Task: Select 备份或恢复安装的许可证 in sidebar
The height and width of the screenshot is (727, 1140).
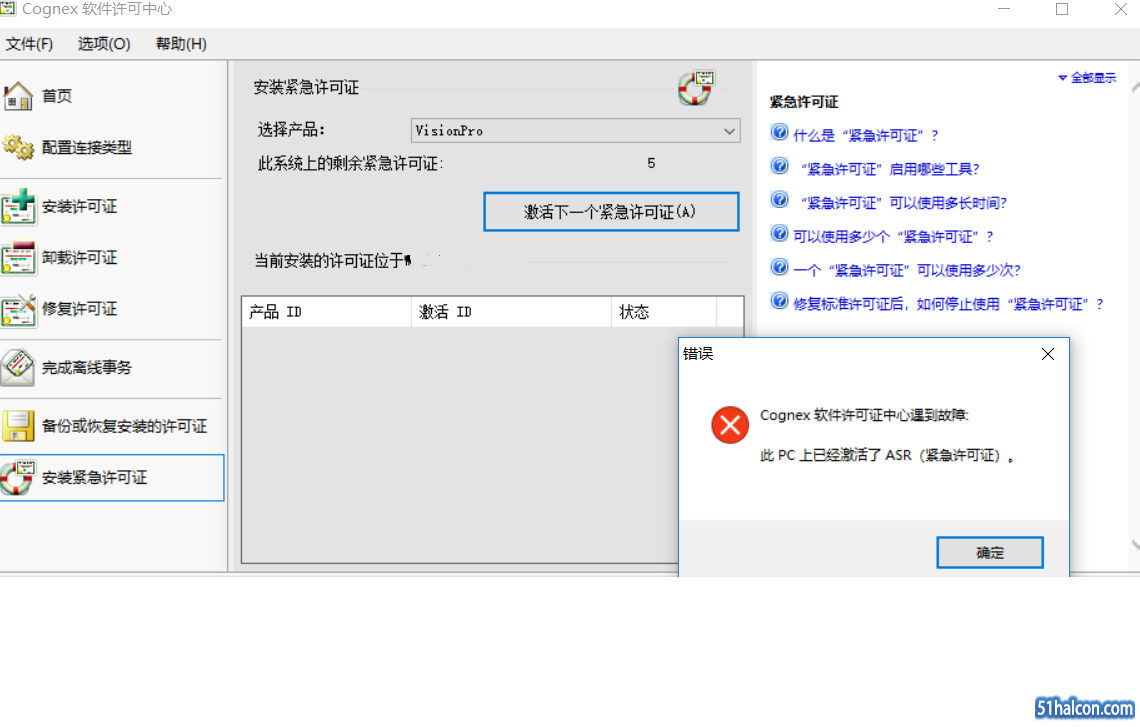Action: tap(124, 426)
